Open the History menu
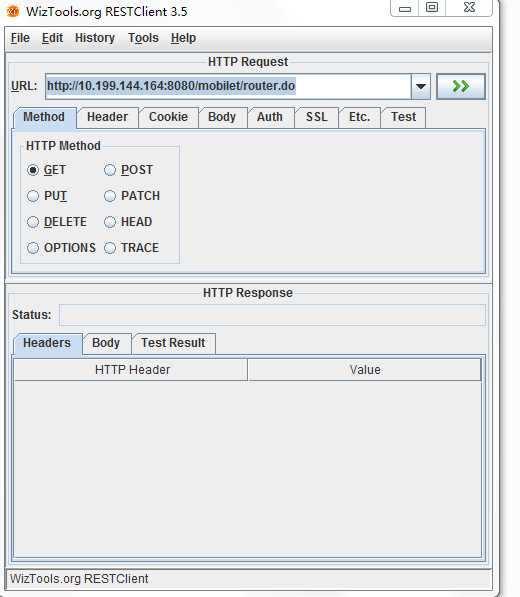520x597 pixels. [95, 38]
